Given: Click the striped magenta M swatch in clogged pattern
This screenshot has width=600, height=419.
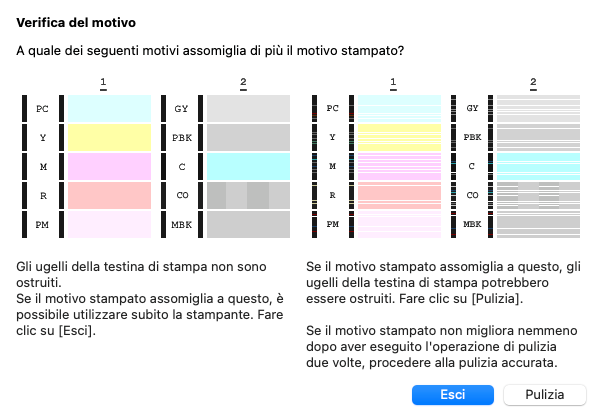Looking at the screenshot, I should [x=398, y=165].
